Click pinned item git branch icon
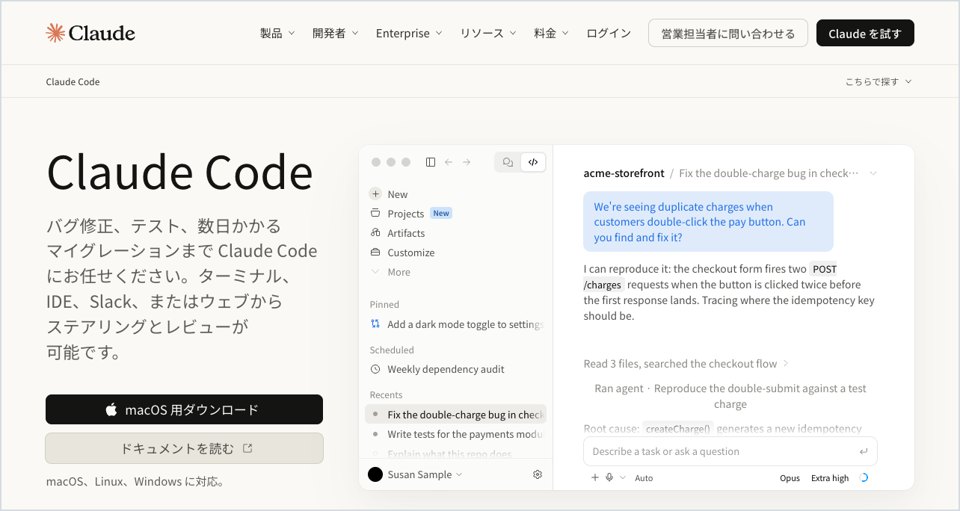The width and height of the screenshot is (960, 511). click(x=375, y=324)
